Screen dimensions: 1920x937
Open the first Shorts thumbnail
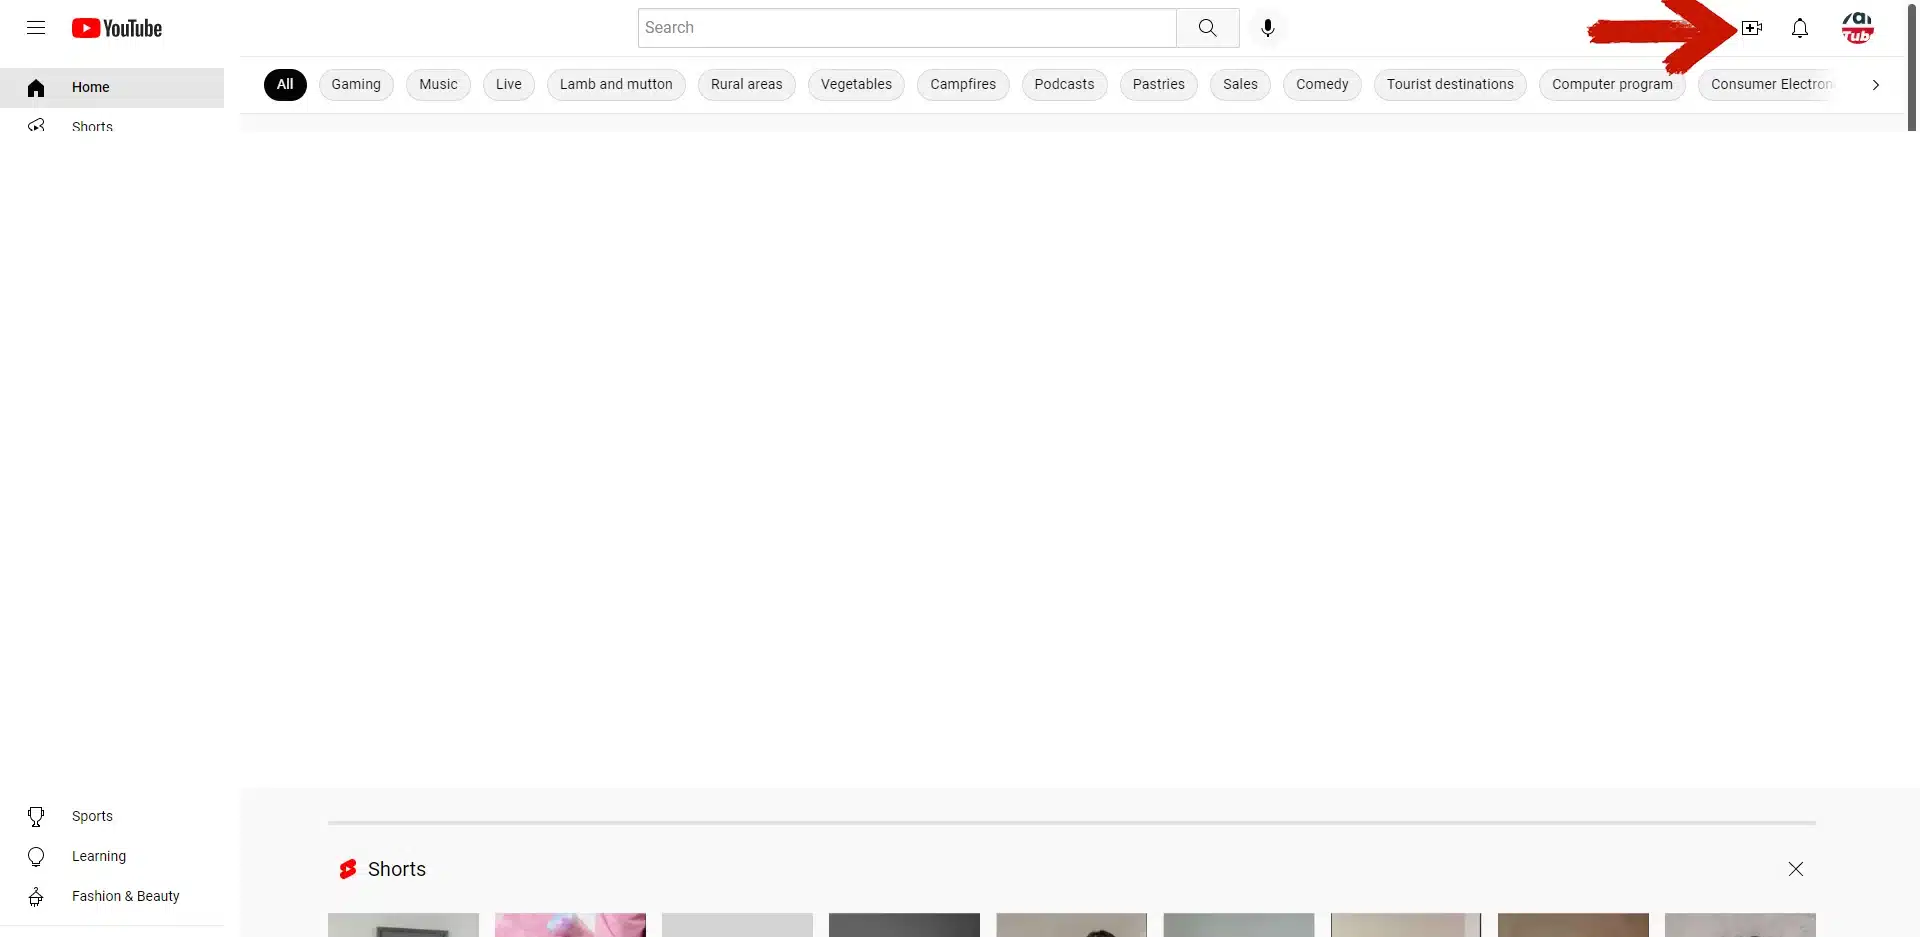point(403,925)
